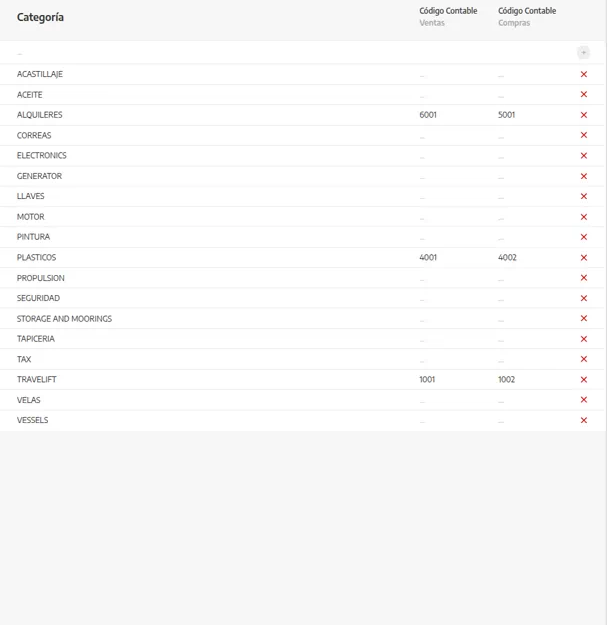
Task: Remove the VESSELS category with the red X
Action: point(584,420)
